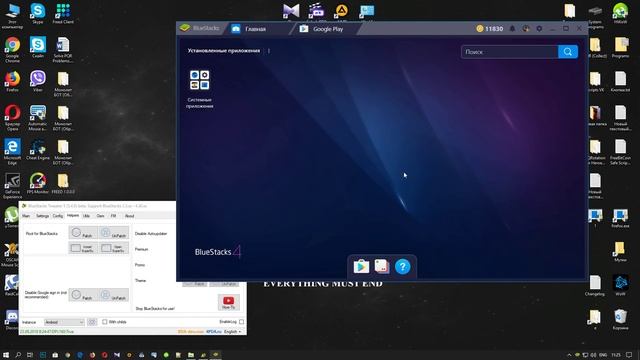
Task: Toggle the With childs checkbox
Action: tap(104, 322)
